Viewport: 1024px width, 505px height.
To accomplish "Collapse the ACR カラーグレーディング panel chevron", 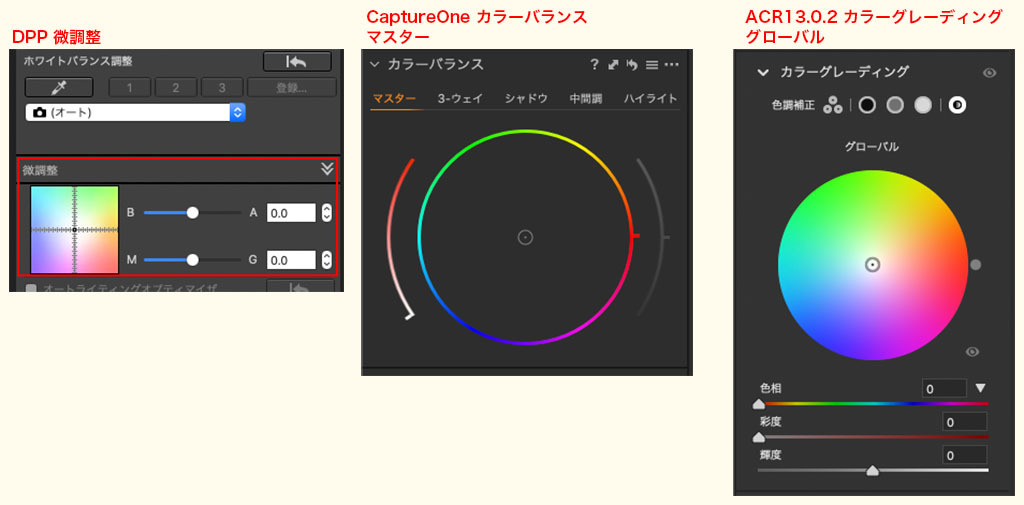I will click(763, 72).
